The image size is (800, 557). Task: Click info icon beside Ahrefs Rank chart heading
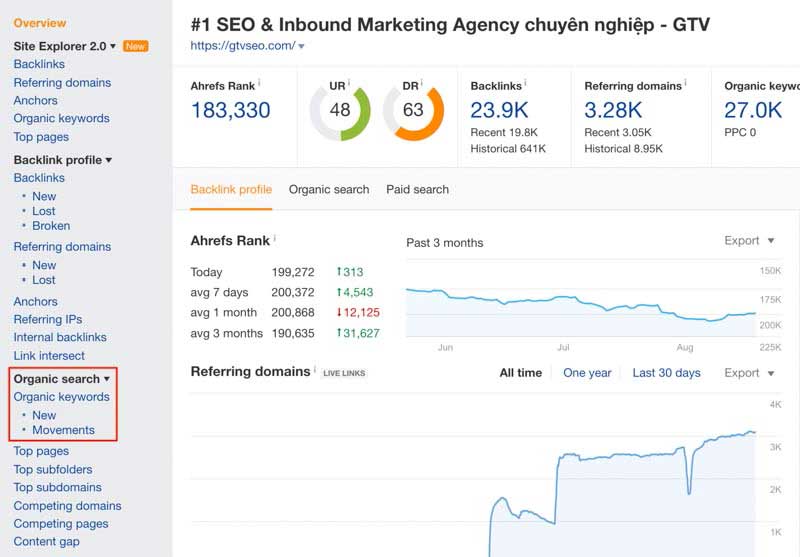275,239
